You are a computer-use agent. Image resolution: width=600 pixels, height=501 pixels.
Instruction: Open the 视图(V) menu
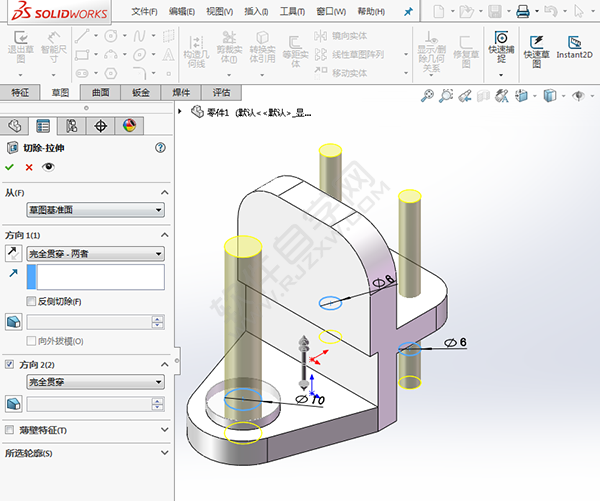tap(220, 12)
